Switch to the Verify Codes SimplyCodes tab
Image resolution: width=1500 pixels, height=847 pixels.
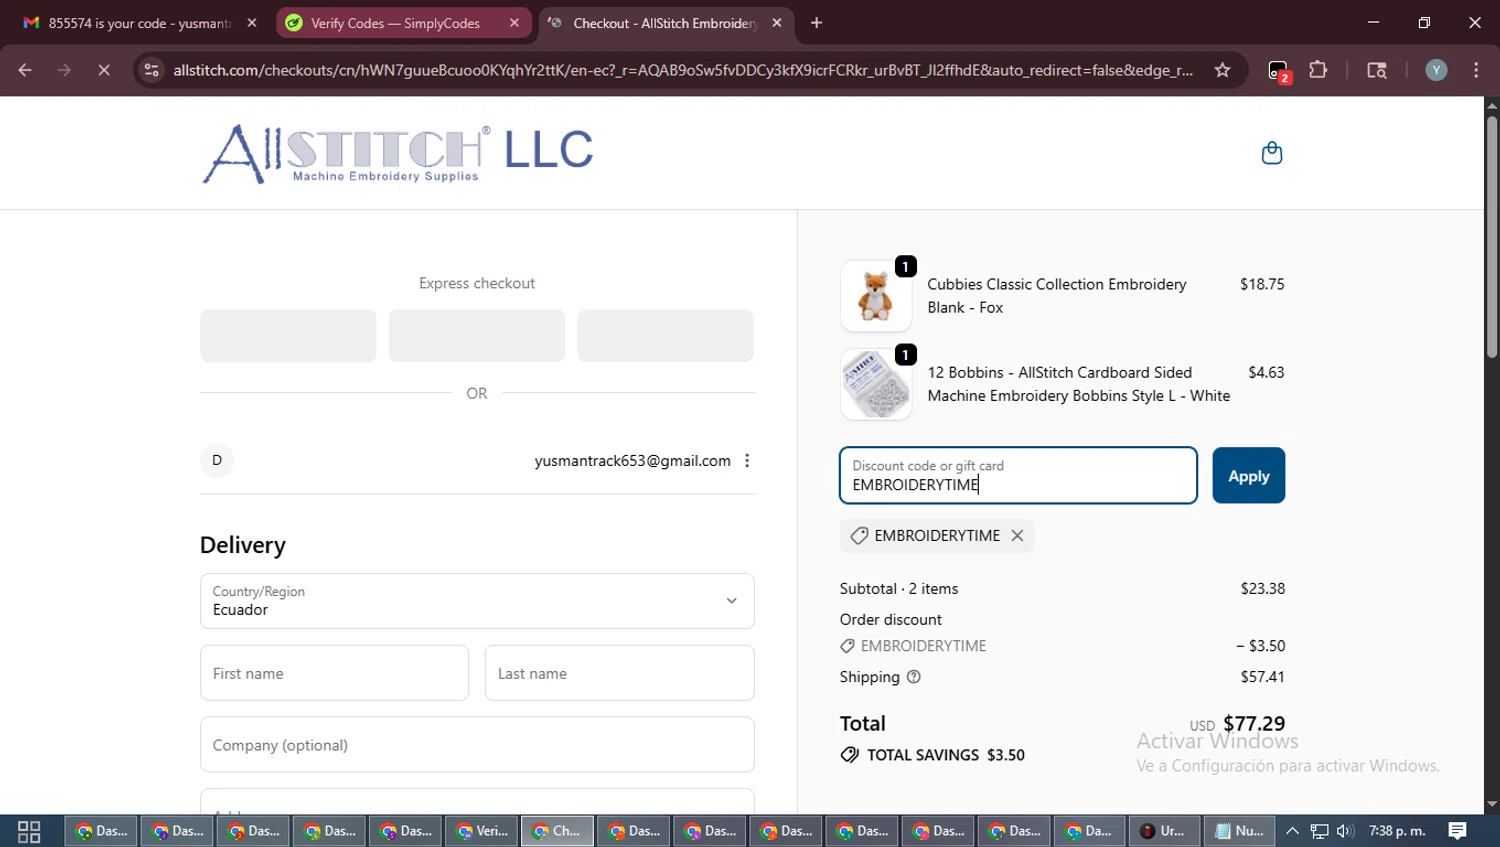click(405, 23)
